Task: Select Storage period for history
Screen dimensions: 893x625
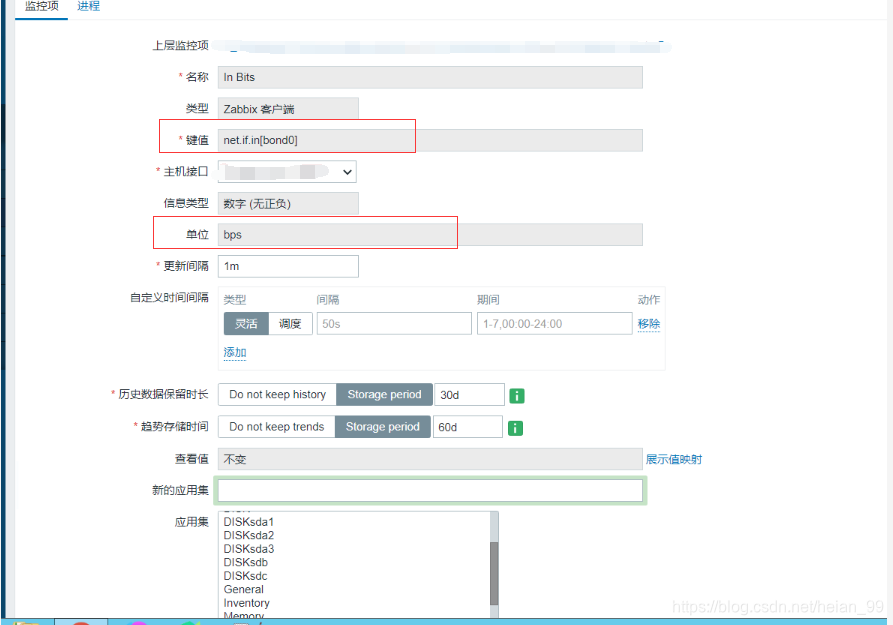Action: click(384, 394)
